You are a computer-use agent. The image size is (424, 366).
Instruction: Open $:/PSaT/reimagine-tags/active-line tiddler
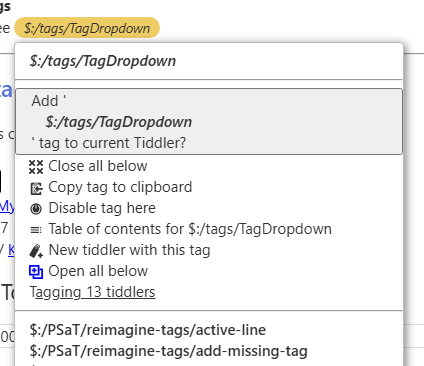[148, 330]
